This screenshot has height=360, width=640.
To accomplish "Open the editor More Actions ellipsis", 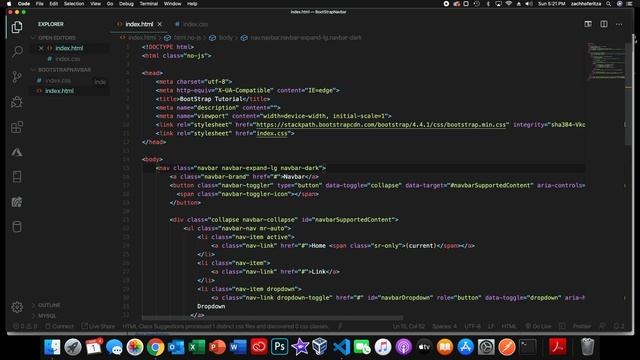I will [619, 24].
